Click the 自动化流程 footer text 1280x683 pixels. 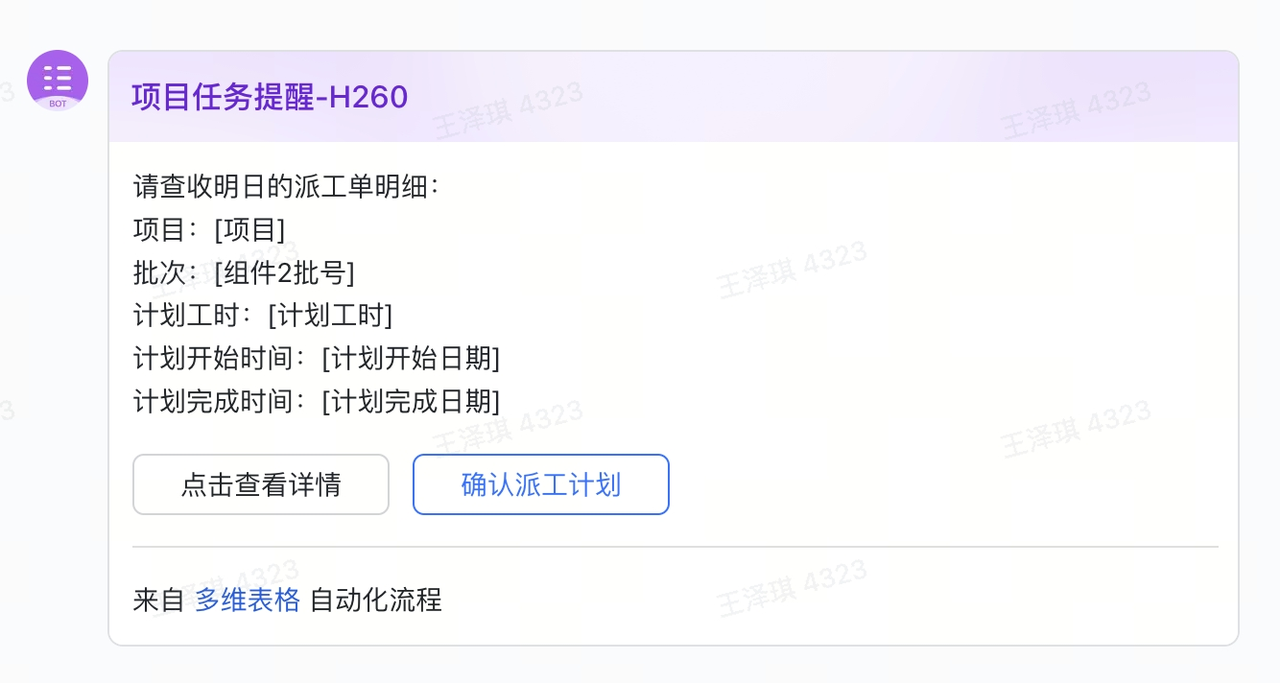pyautogui.click(x=376, y=600)
